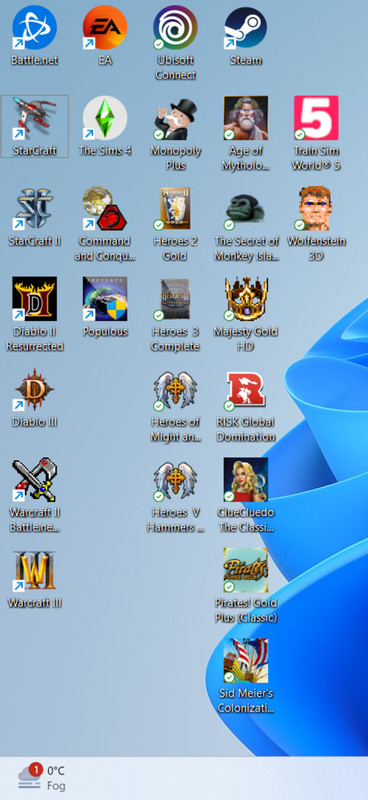Click the RISK Global Domination icon

(x=246, y=390)
